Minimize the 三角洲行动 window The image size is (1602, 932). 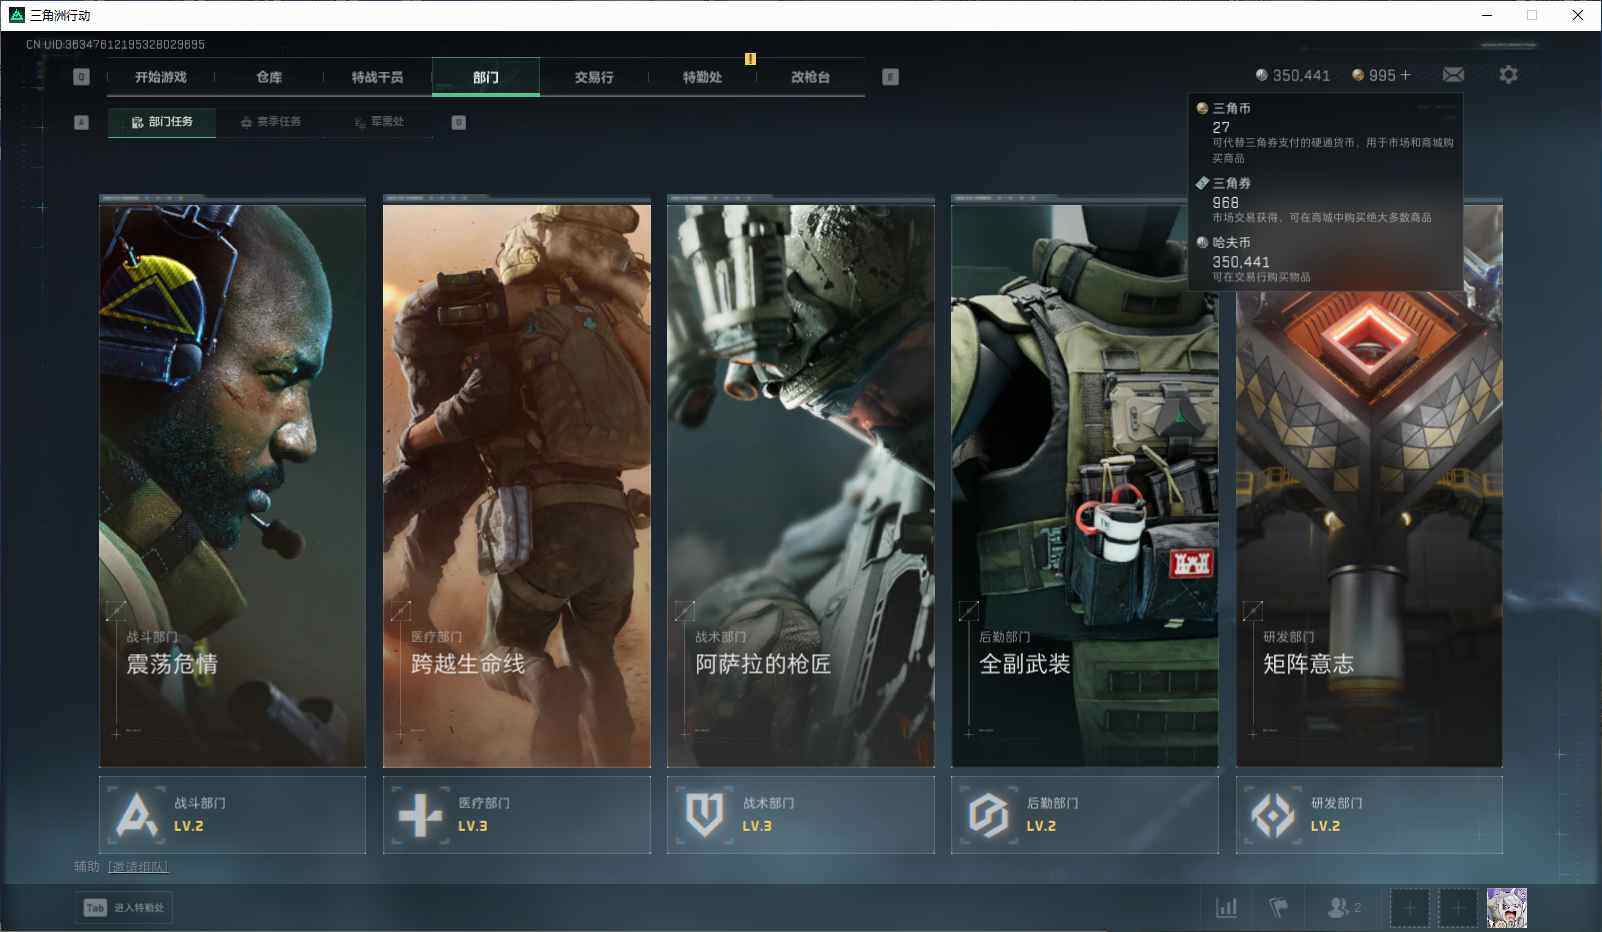(x=1487, y=15)
